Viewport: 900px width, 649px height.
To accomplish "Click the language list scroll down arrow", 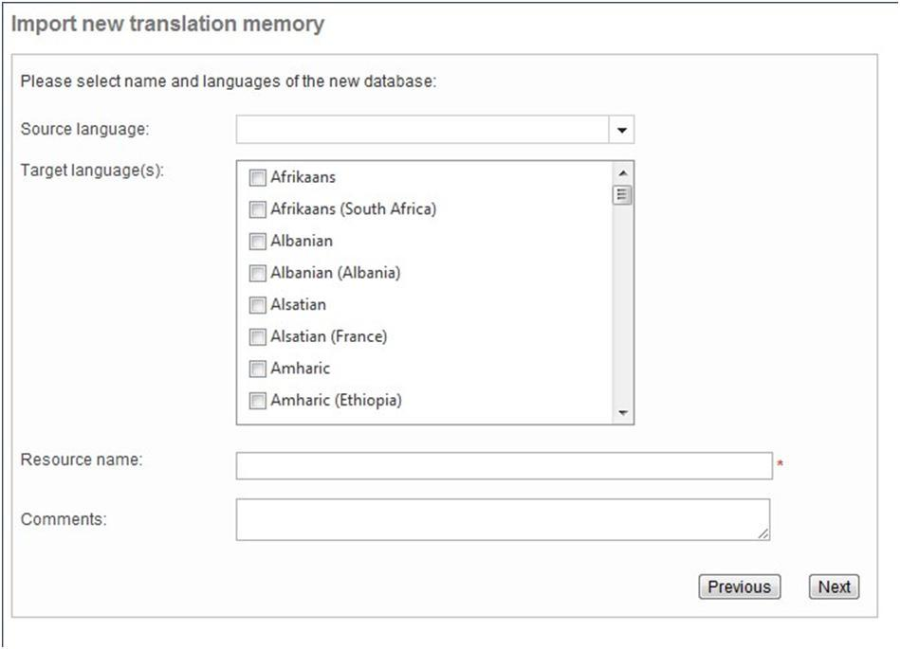I will (623, 413).
